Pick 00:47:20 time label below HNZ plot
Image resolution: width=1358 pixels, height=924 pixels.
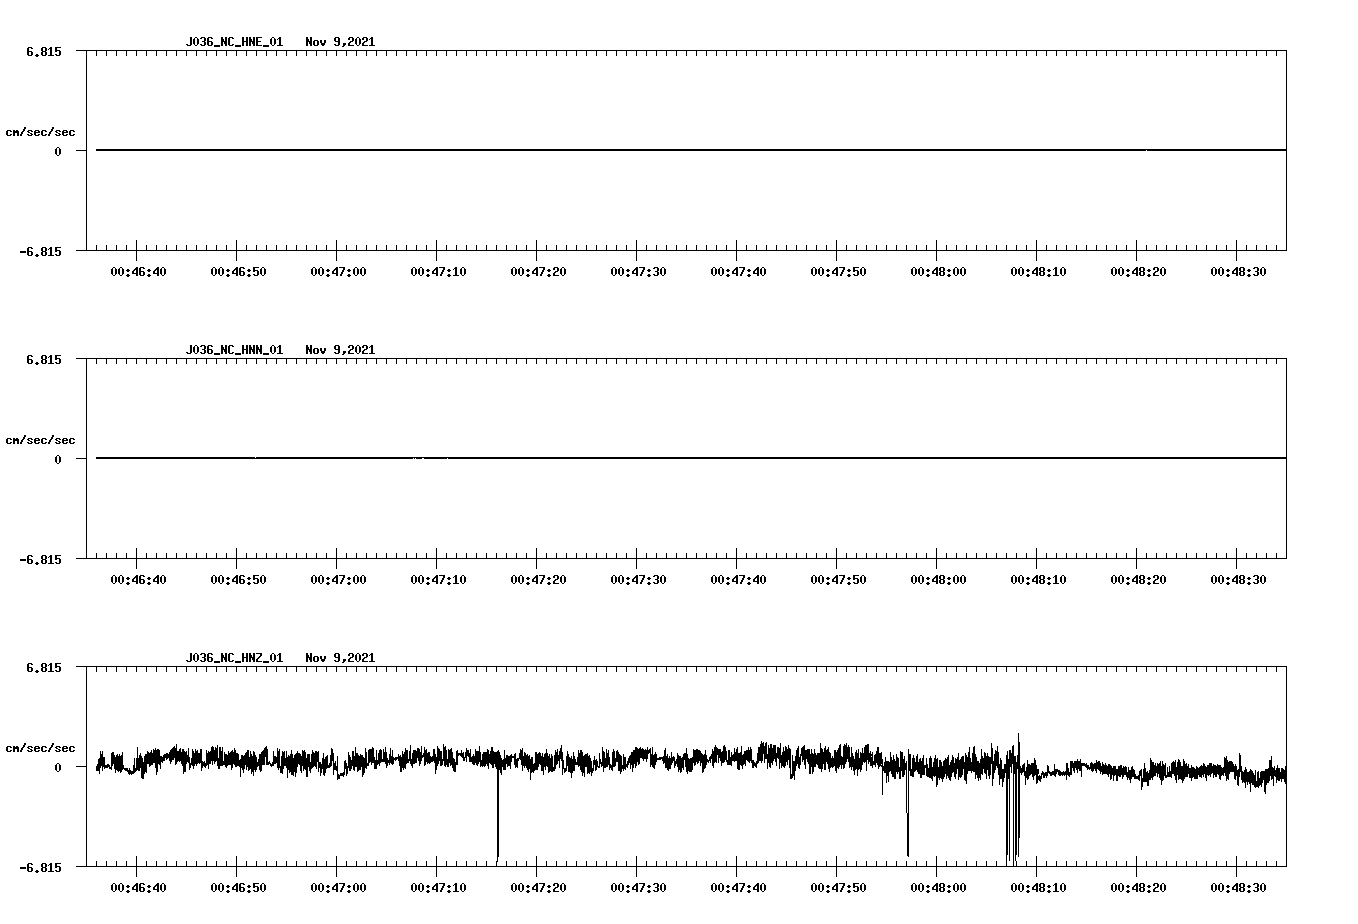tap(538, 887)
